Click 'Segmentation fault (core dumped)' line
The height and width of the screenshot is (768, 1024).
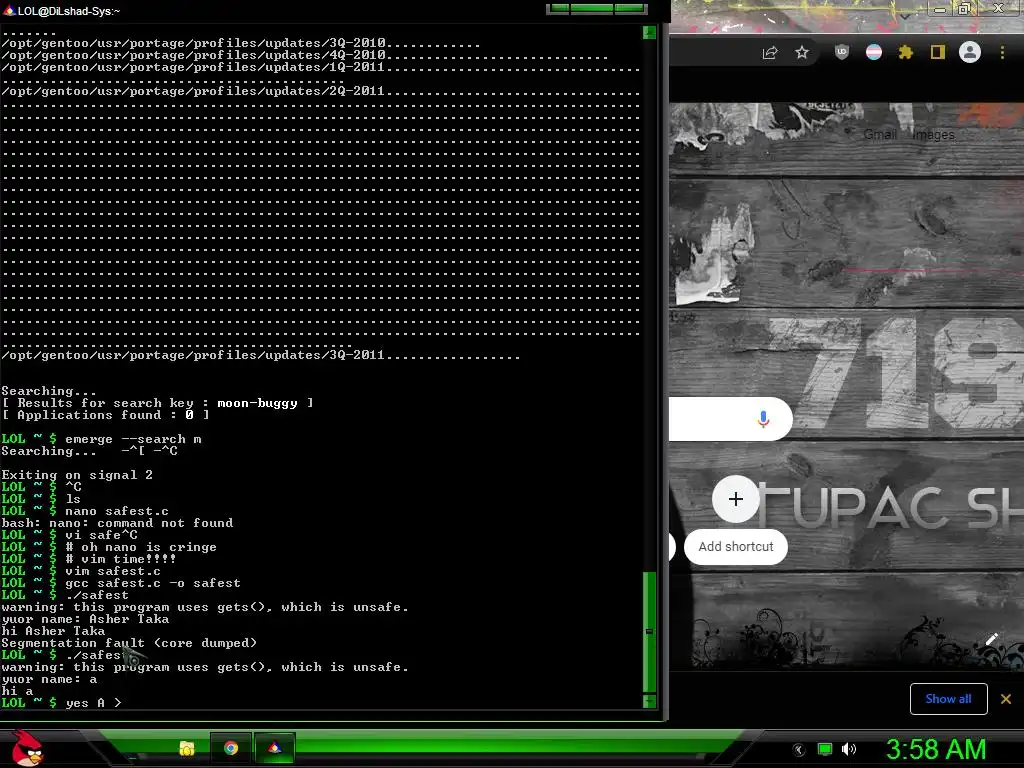point(129,643)
